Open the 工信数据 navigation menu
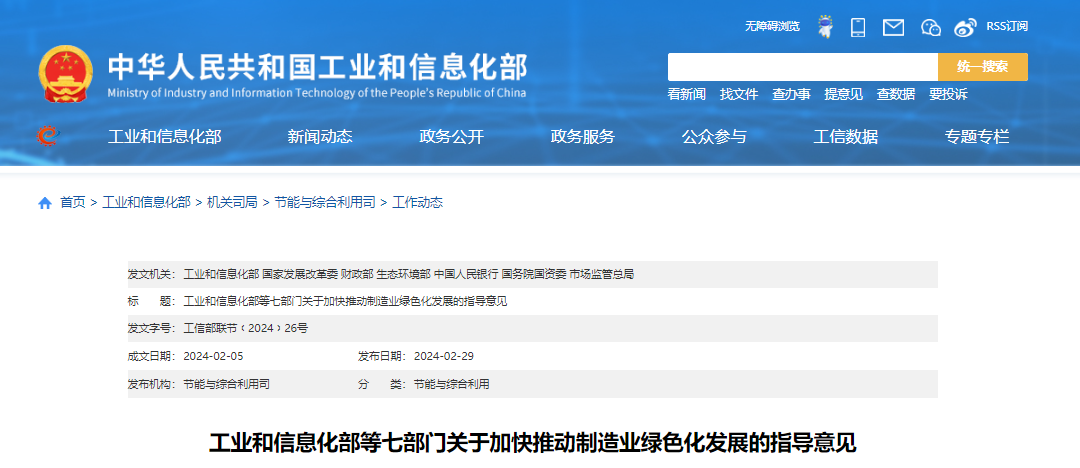 click(x=845, y=137)
